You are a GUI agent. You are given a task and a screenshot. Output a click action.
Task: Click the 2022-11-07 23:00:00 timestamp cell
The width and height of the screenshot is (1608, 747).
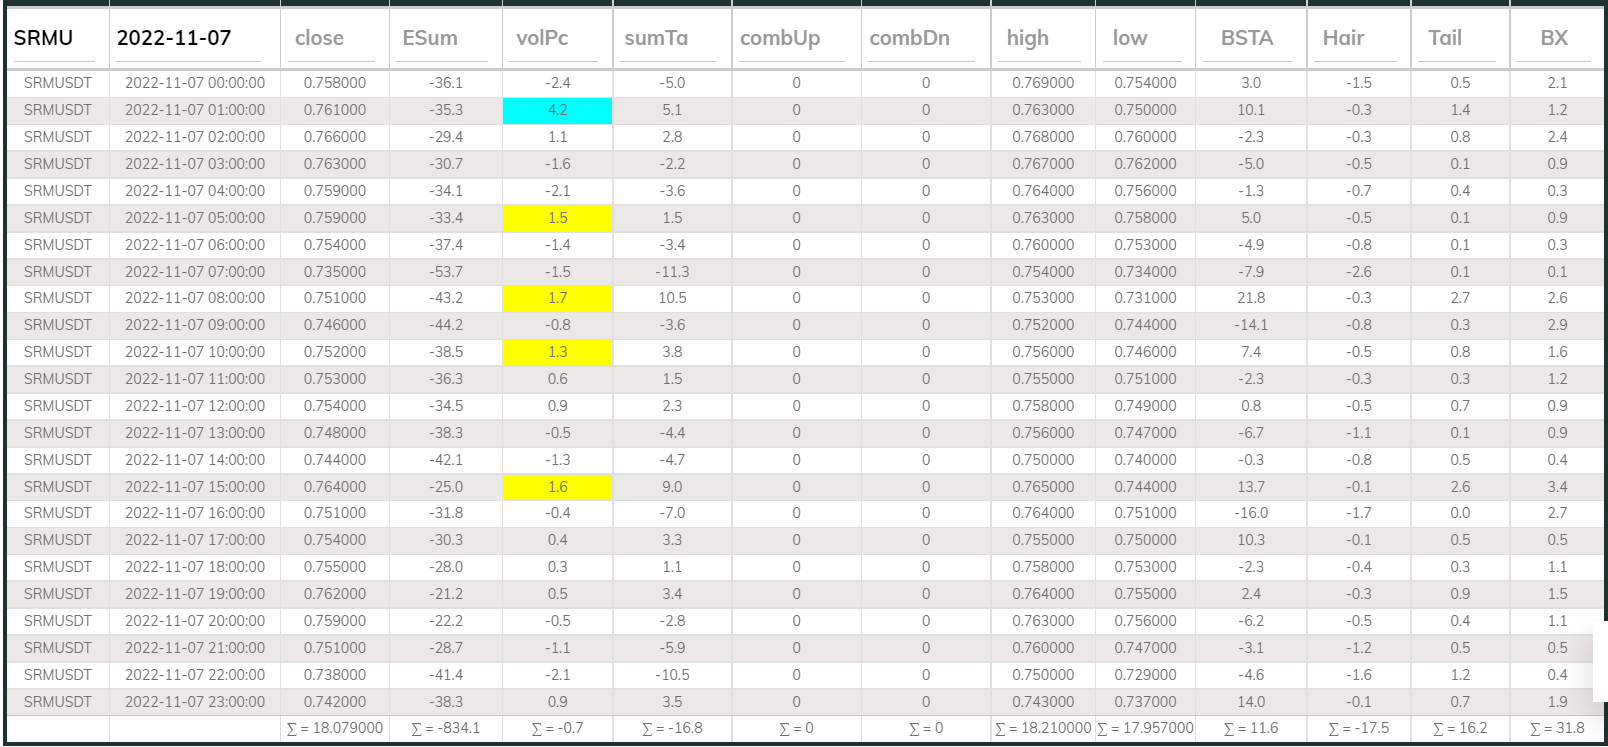click(x=195, y=702)
